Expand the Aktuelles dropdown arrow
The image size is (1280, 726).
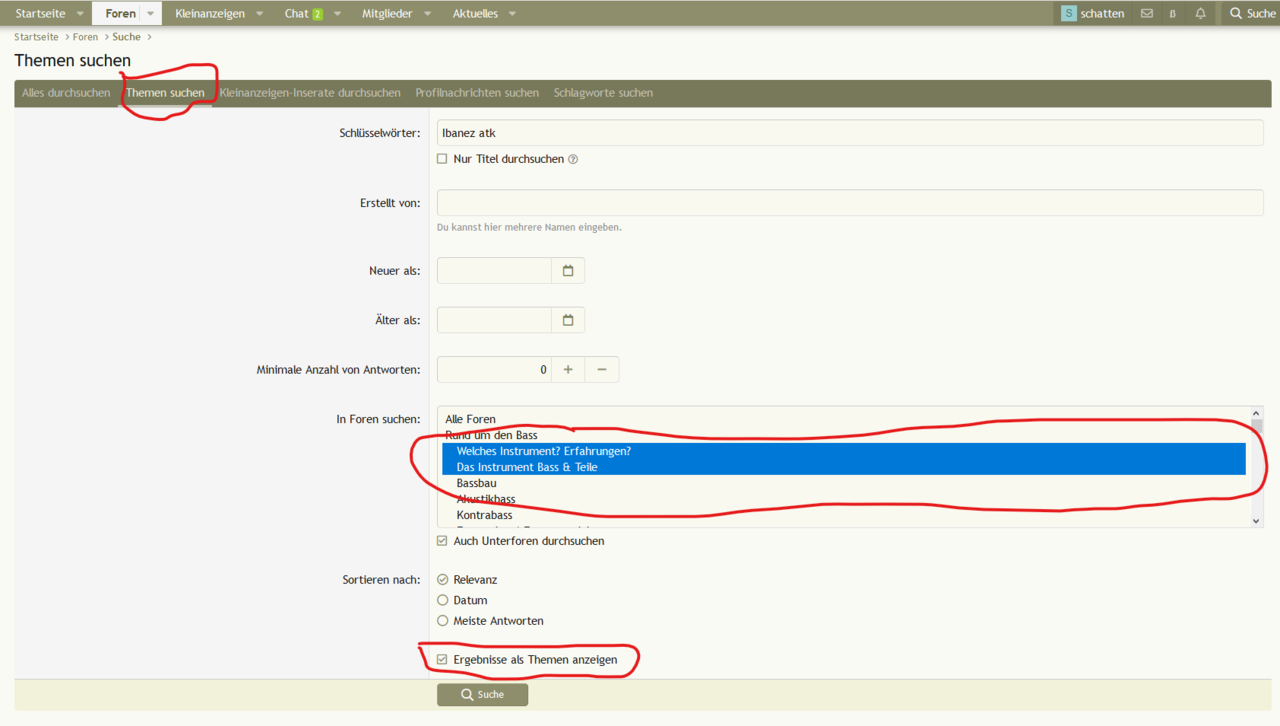pos(512,14)
